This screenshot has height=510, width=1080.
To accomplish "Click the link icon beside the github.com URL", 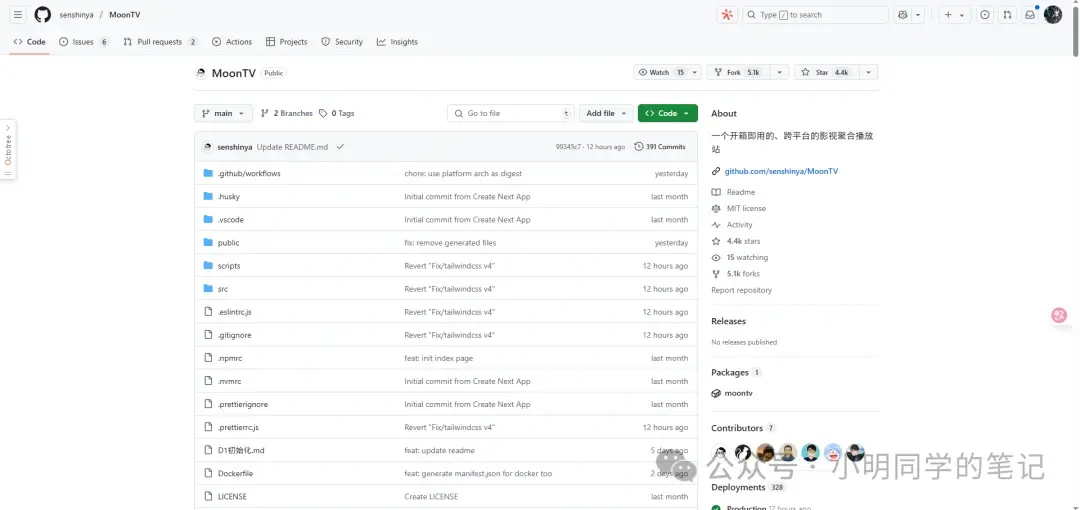I will click(716, 171).
